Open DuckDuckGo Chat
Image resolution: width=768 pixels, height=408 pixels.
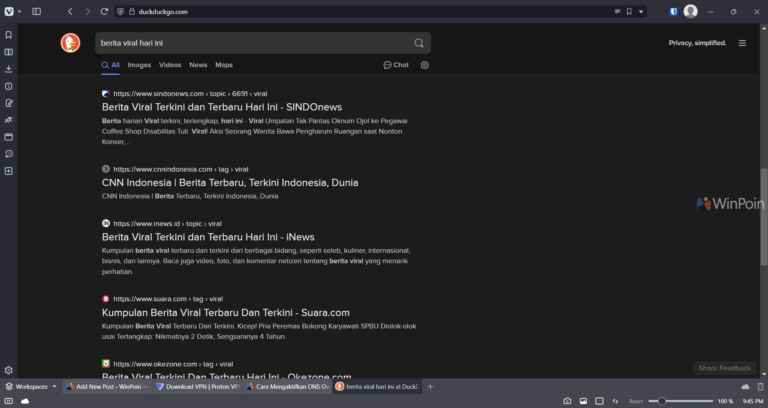point(396,65)
